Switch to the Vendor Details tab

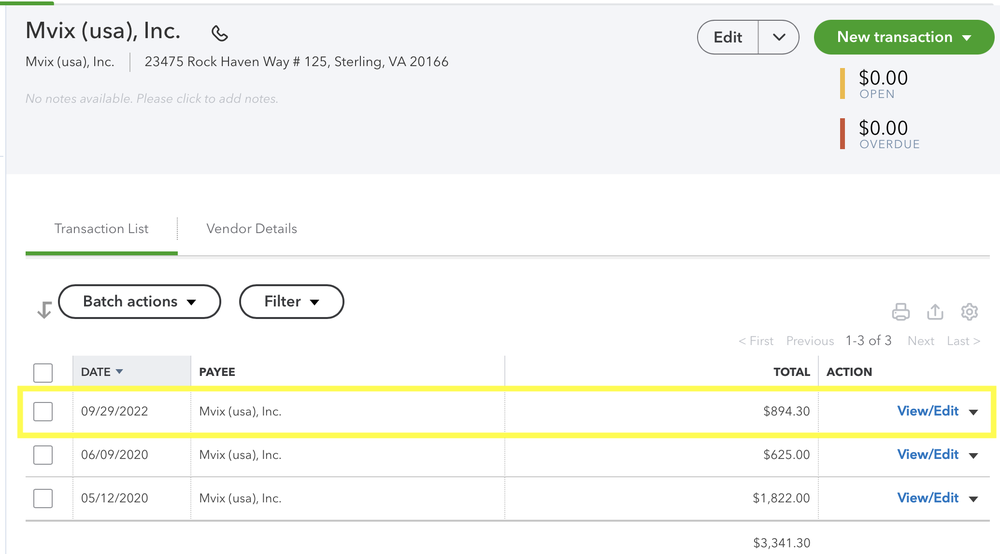point(251,229)
